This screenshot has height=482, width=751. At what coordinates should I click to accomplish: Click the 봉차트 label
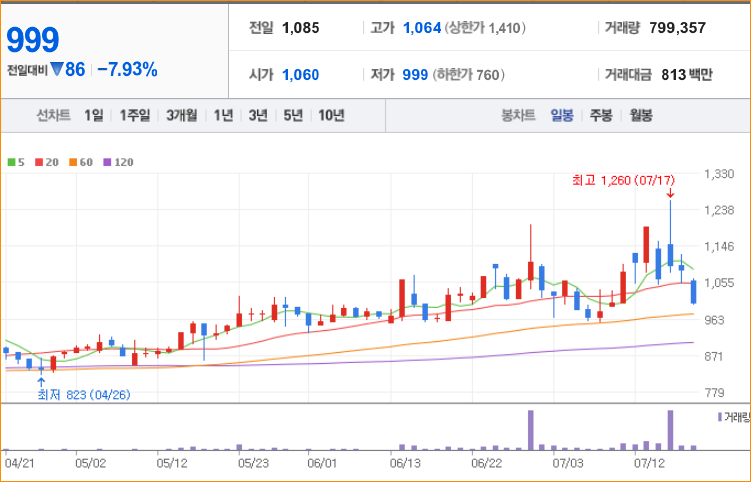point(518,115)
